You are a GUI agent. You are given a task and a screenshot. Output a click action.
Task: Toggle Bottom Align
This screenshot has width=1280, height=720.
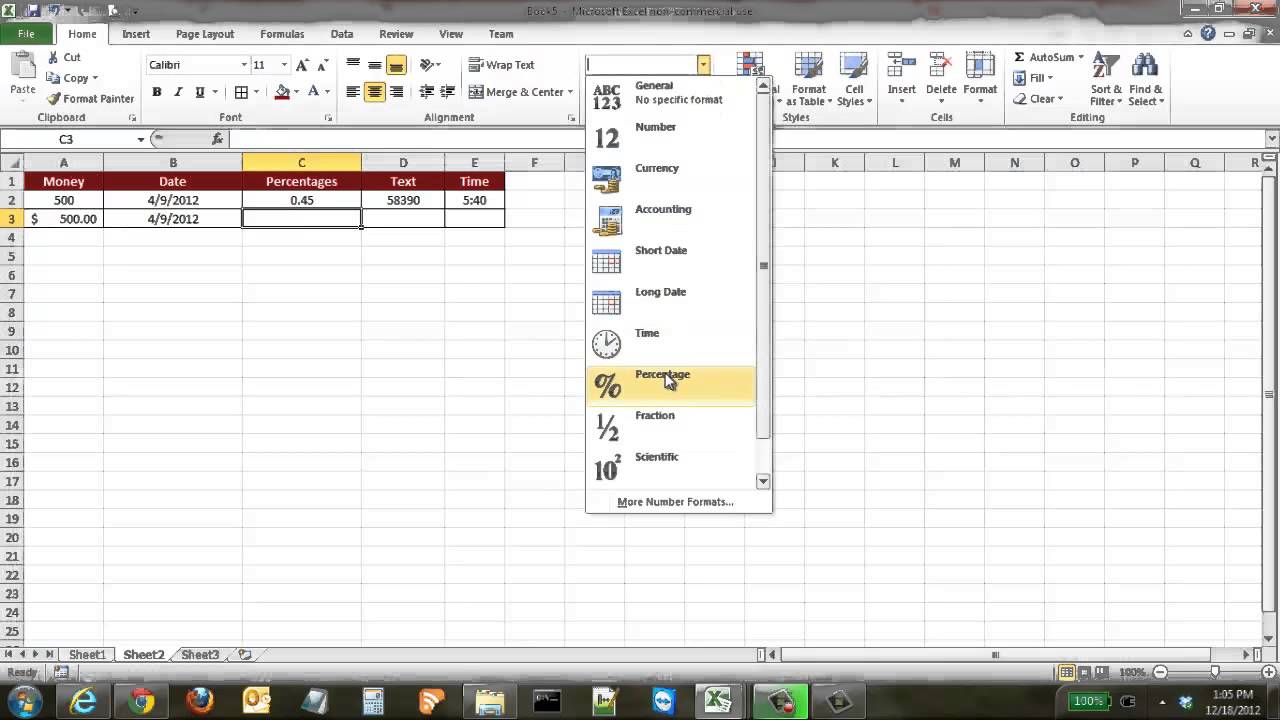pos(396,65)
